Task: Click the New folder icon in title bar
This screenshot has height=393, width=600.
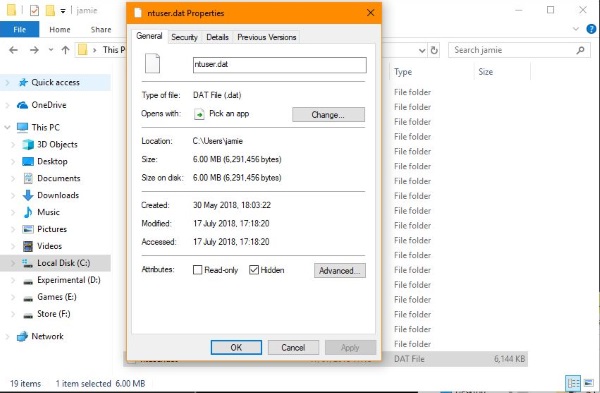Action: 51,10
